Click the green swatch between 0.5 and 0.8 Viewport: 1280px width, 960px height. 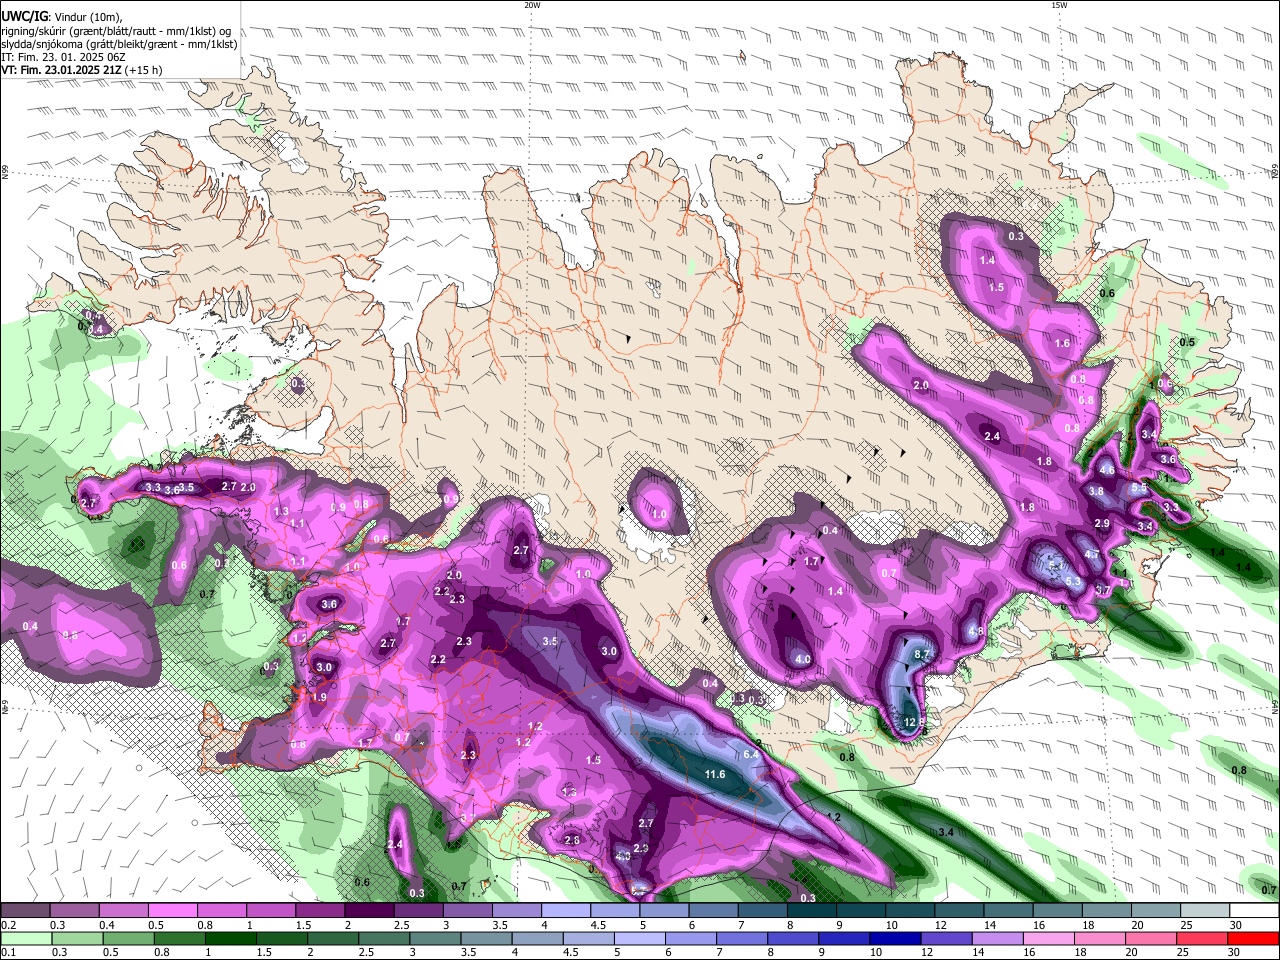point(128,938)
